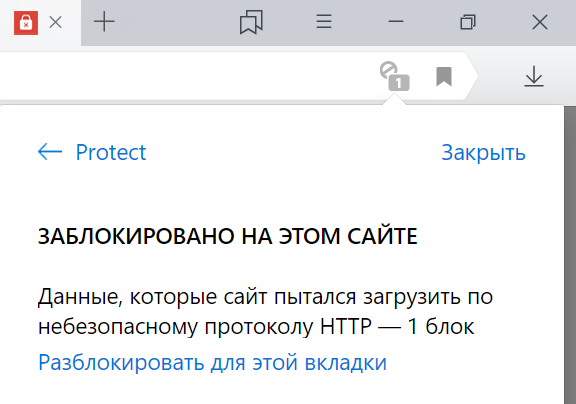Click the gray scrollbar beside the popup
The image size is (576, 404).
coord(570,255)
